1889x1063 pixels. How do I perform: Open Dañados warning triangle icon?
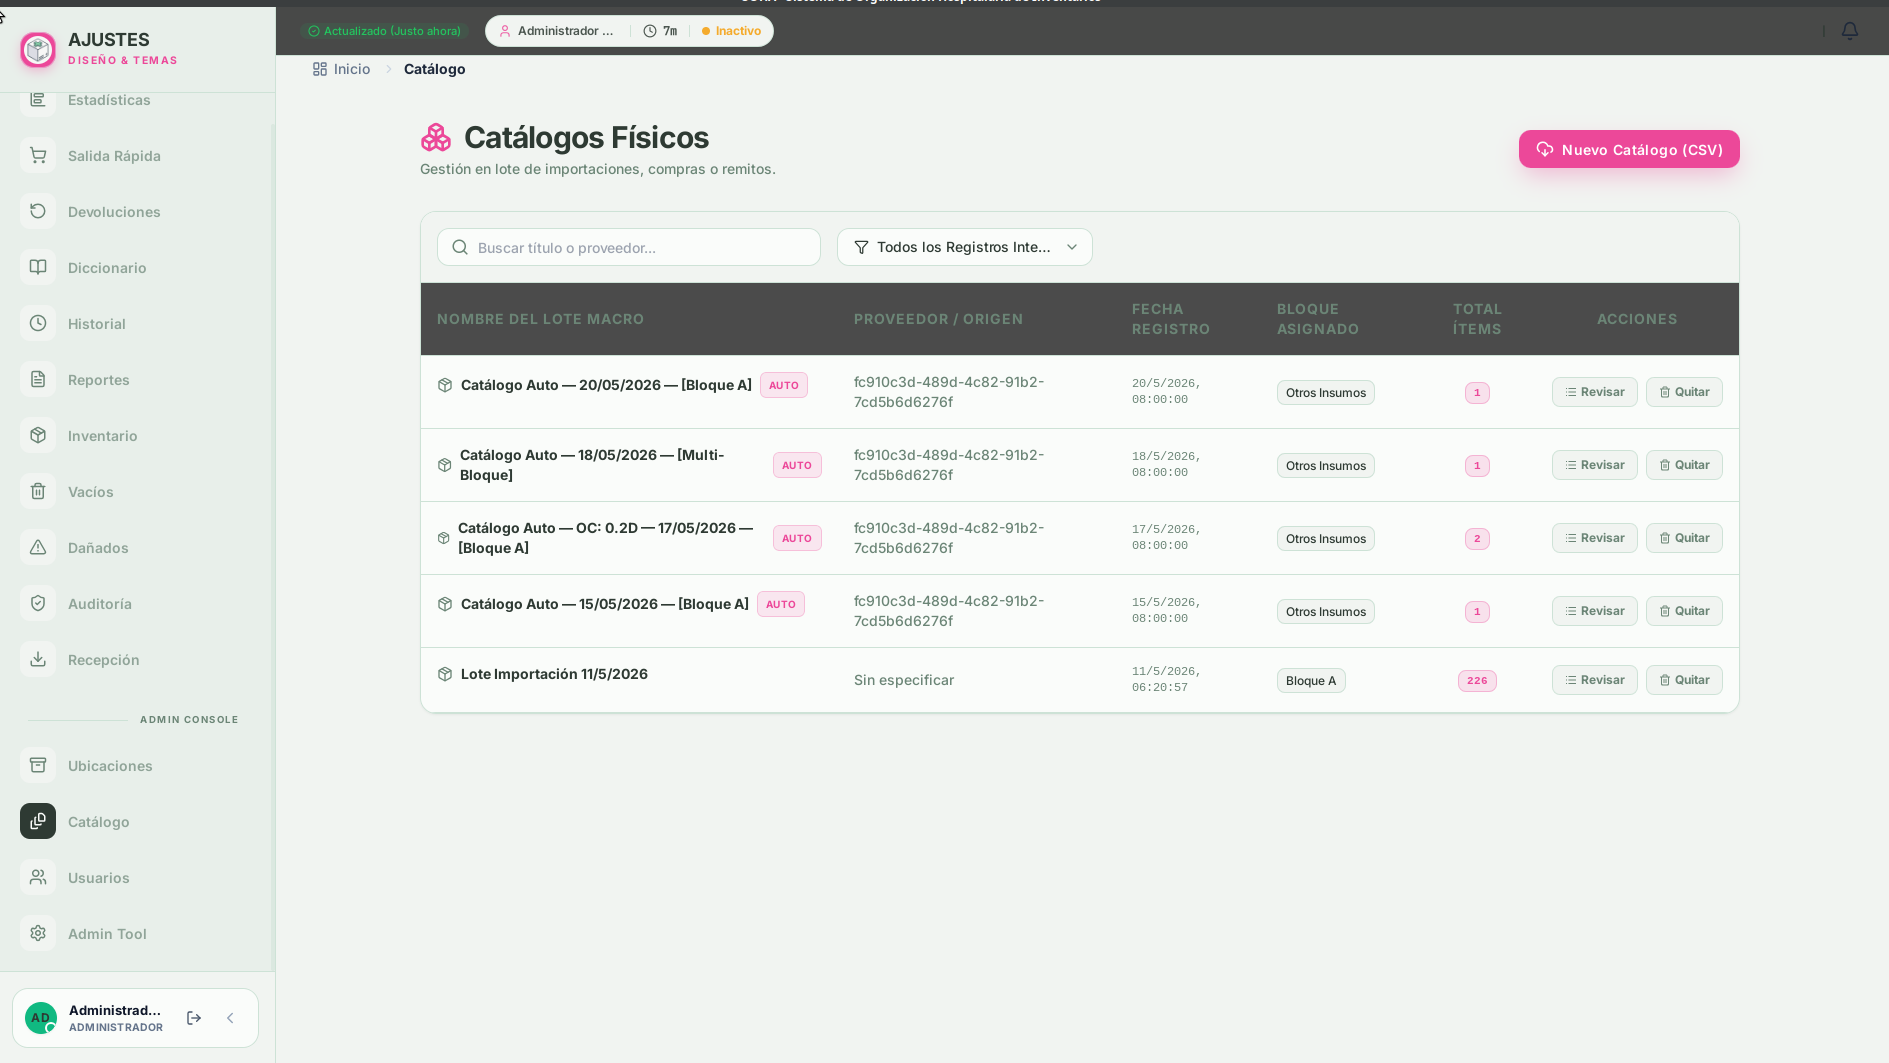pos(38,547)
